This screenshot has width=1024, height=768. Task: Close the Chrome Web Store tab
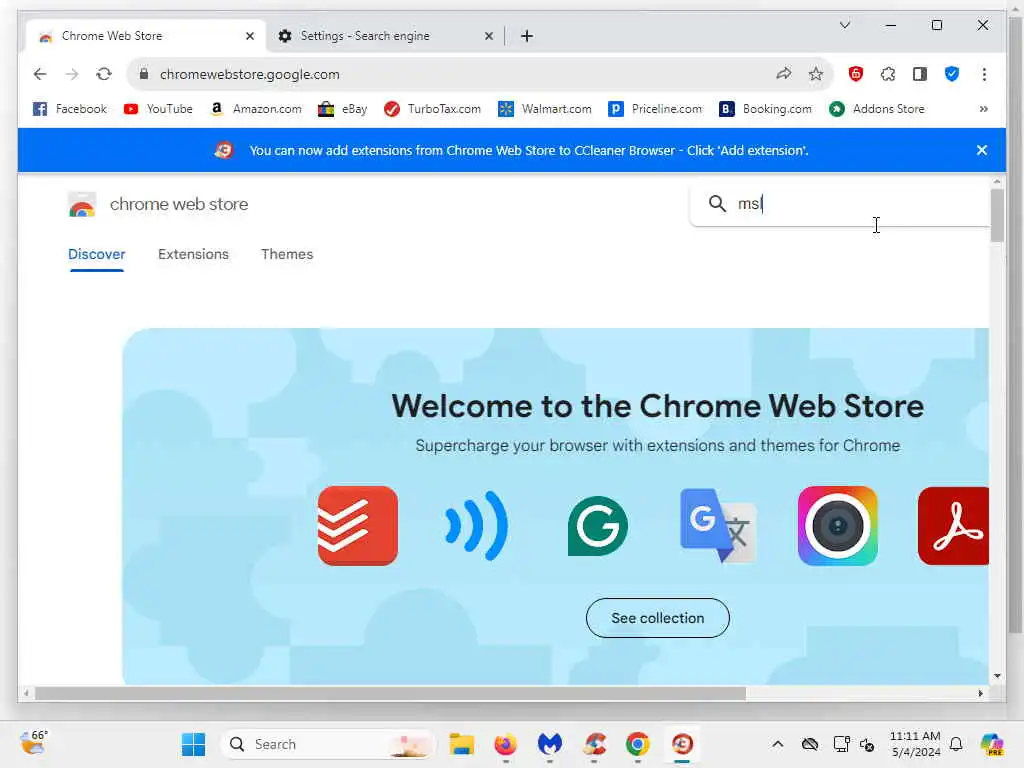pyautogui.click(x=249, y=36)
